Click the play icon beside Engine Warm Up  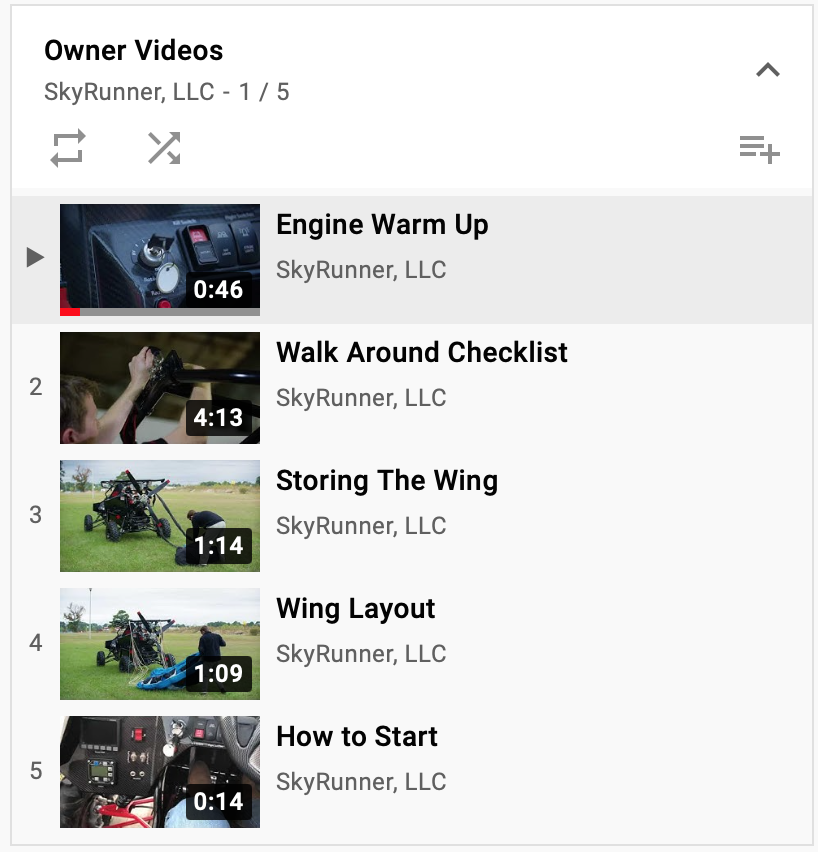pos(35,257)
